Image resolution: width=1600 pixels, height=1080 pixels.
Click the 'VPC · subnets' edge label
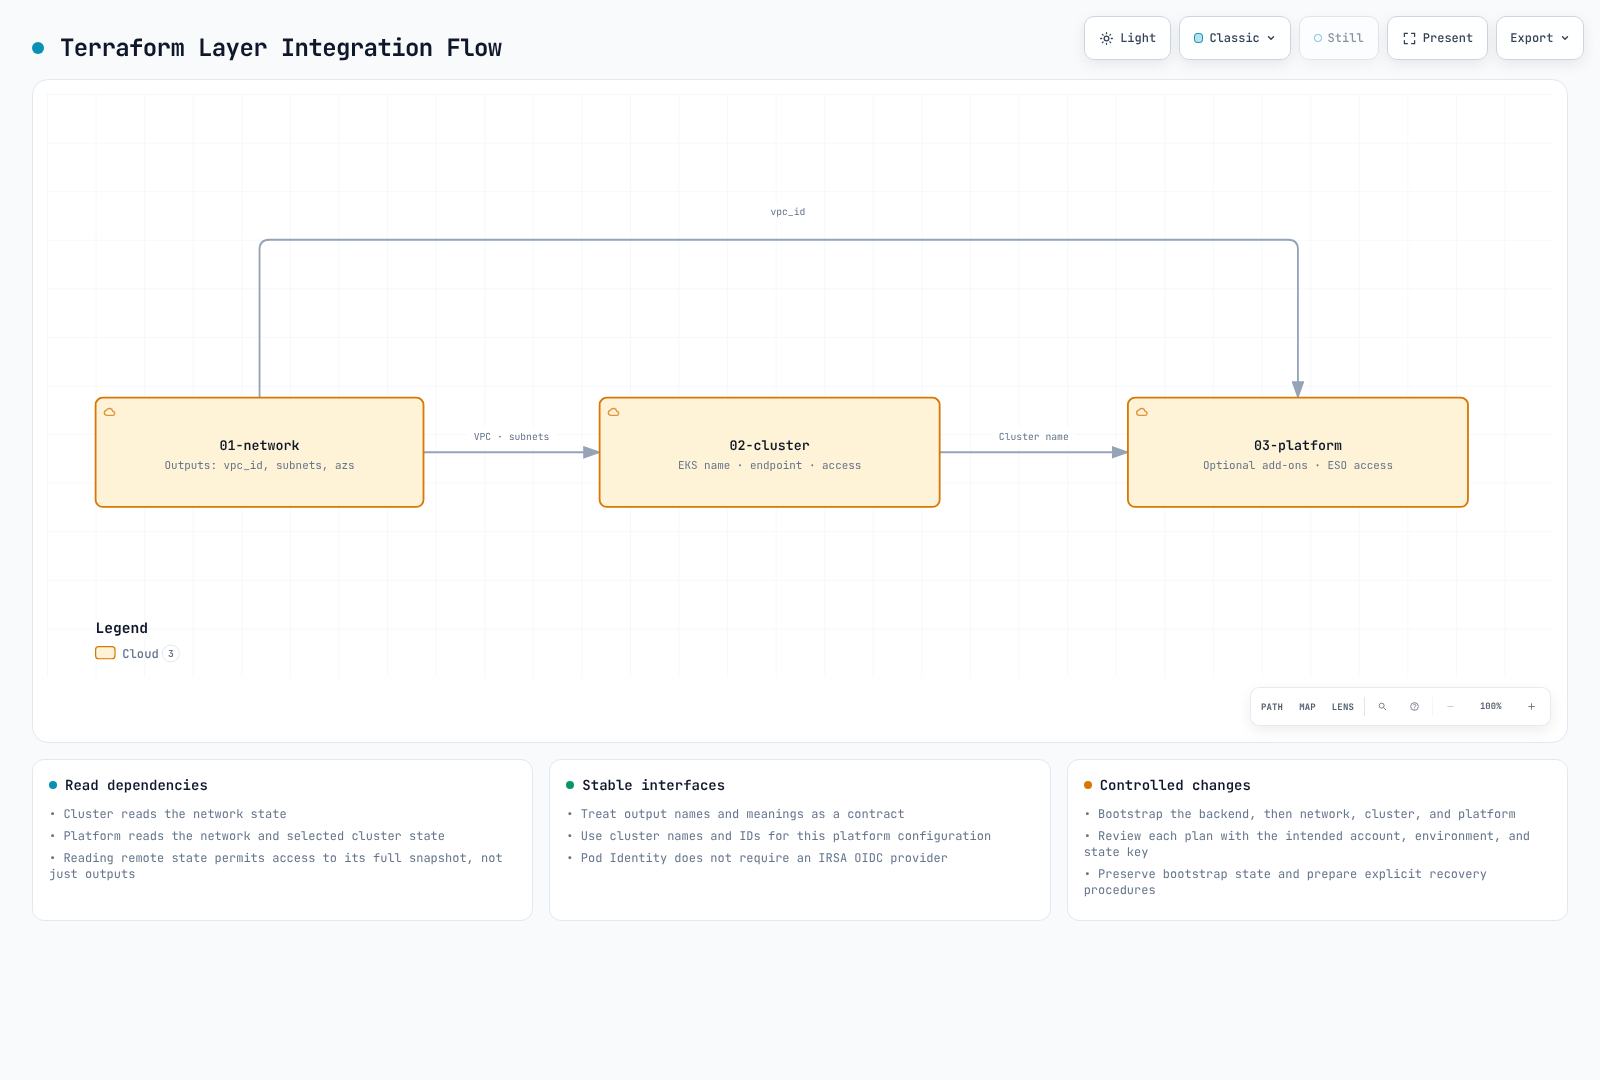coord(511,437)
